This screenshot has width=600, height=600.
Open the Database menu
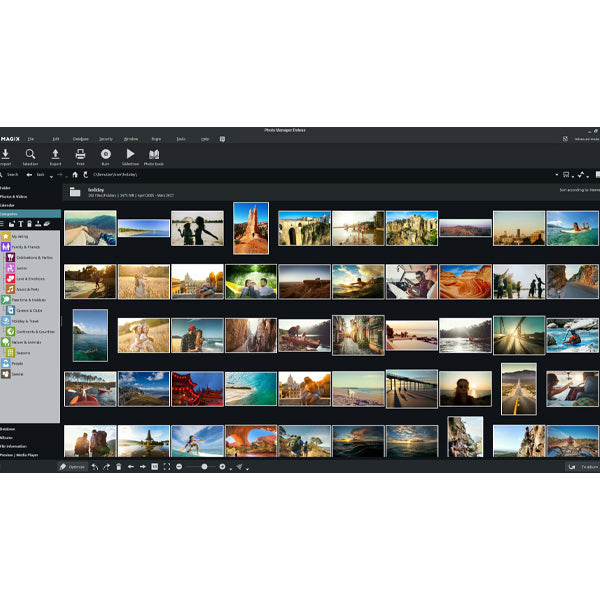click(x=81, y=139)
